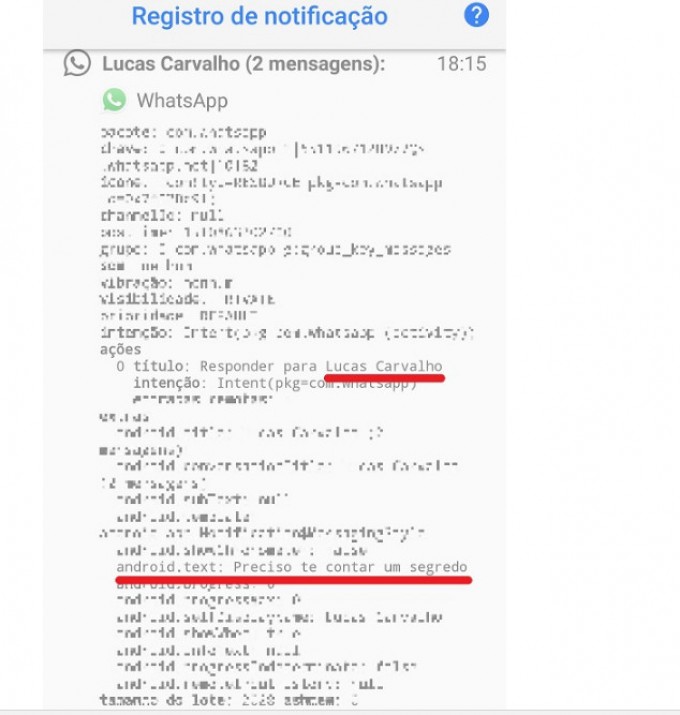Click the long red underline beneath android.text
This screenshot has height=715, width=680.
(x=294, y=580)
